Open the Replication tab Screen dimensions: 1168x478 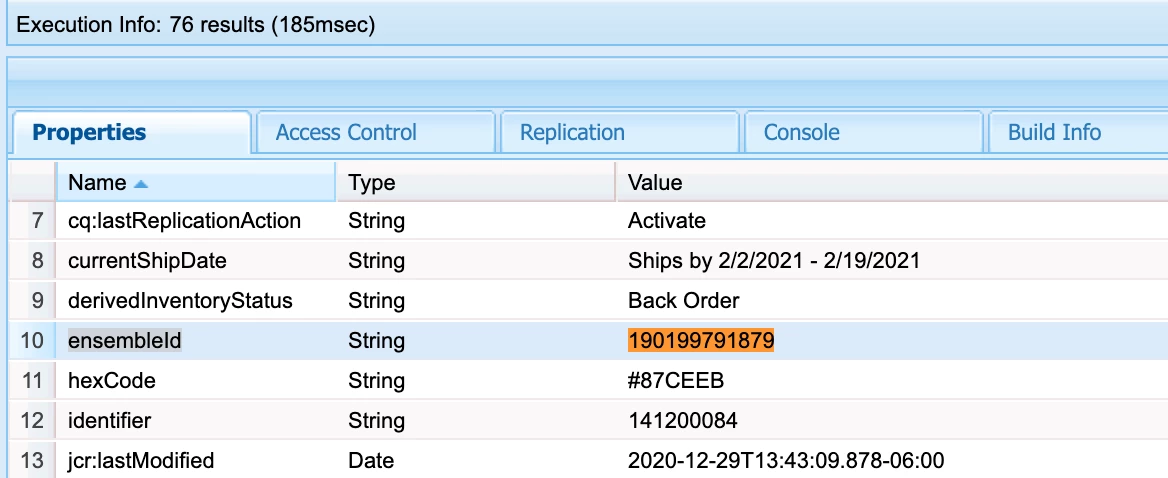click(x=572, y=132)
